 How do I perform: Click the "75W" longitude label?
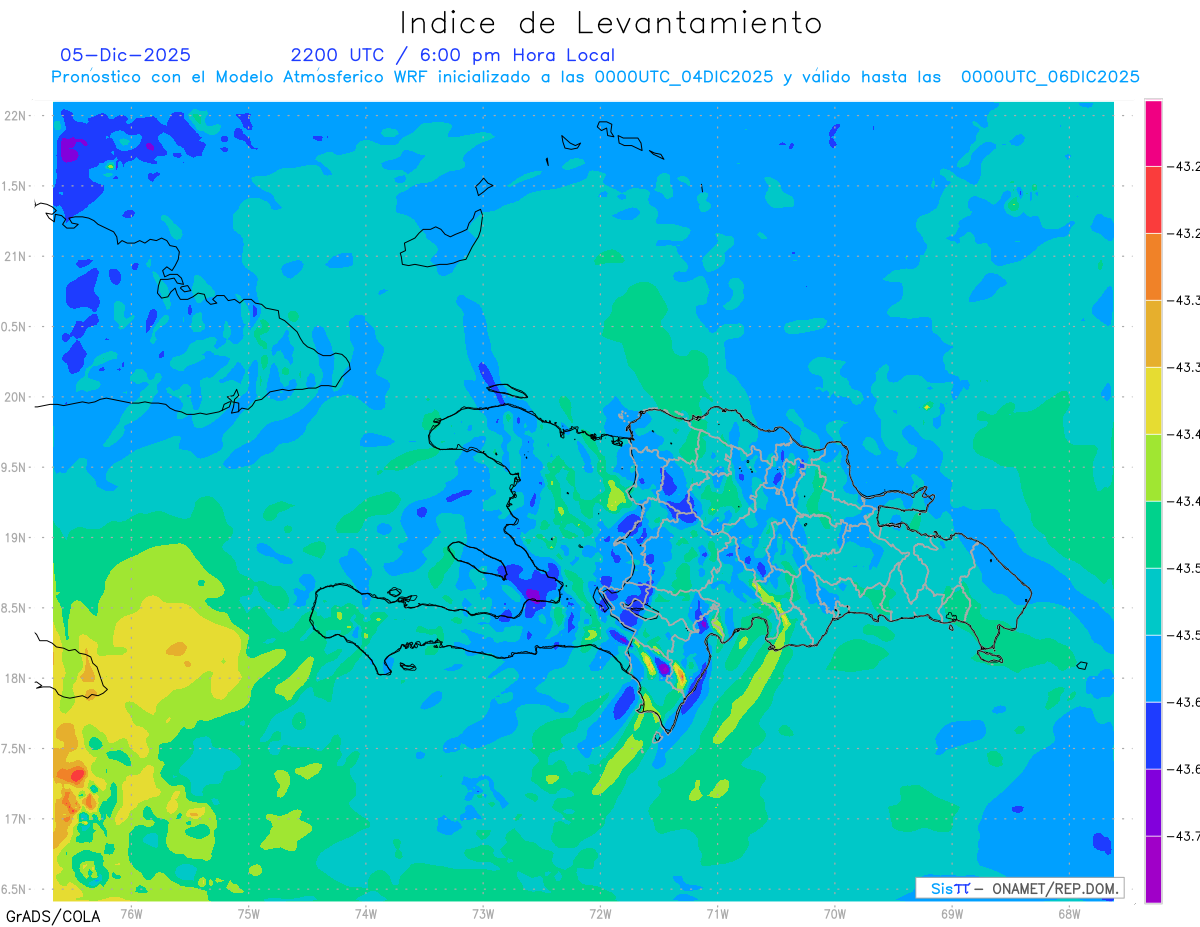click(x=249, y=913)
